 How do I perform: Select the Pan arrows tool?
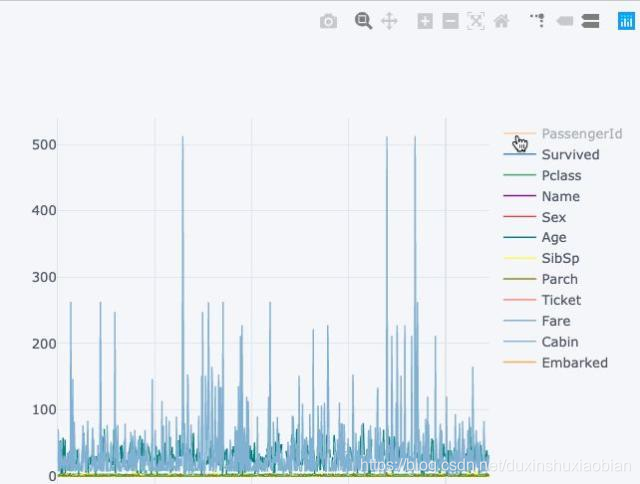tap(389, 21)
